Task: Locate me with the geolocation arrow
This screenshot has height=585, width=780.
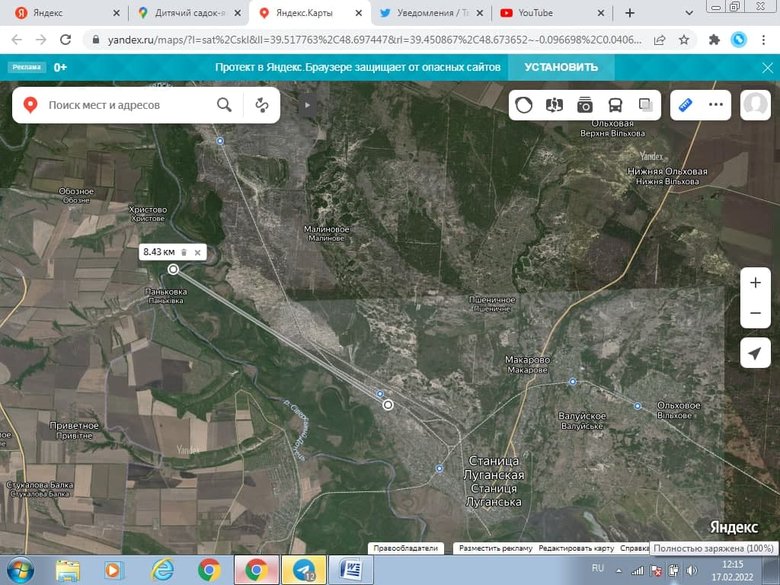Action: click(755, 353)
